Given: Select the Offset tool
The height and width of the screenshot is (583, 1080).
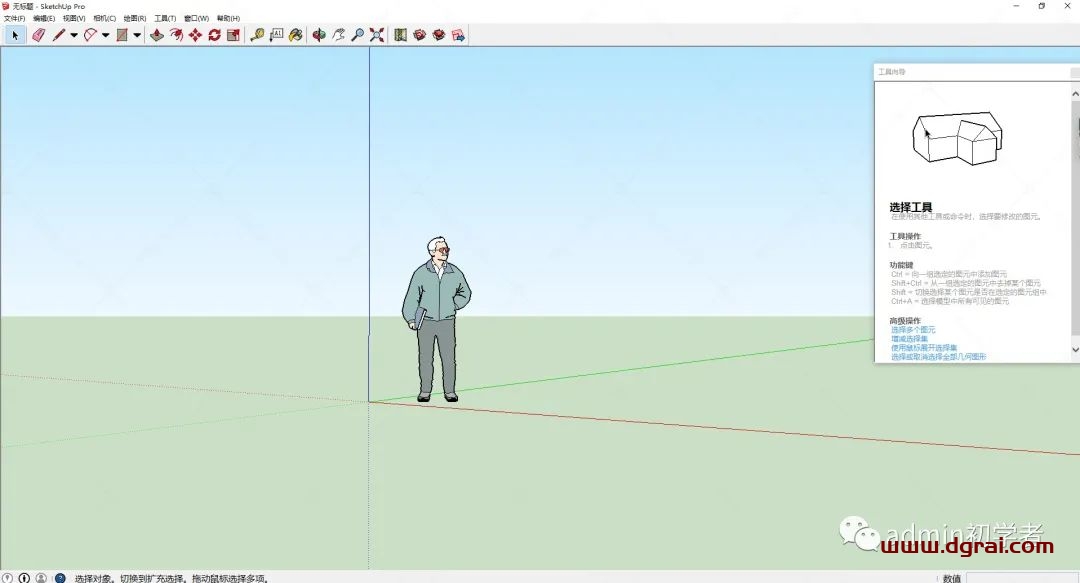Looking at the screenshot, I should (x=176, y=35).
